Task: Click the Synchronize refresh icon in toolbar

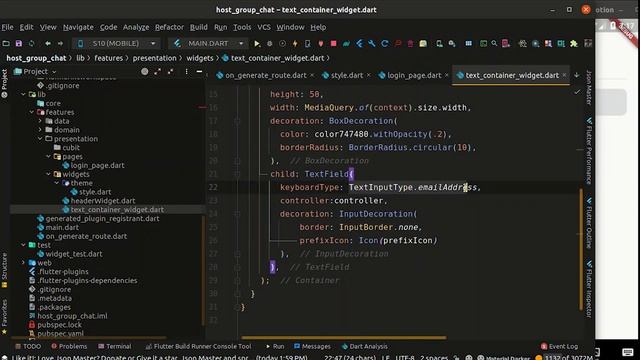Action: 31,43
